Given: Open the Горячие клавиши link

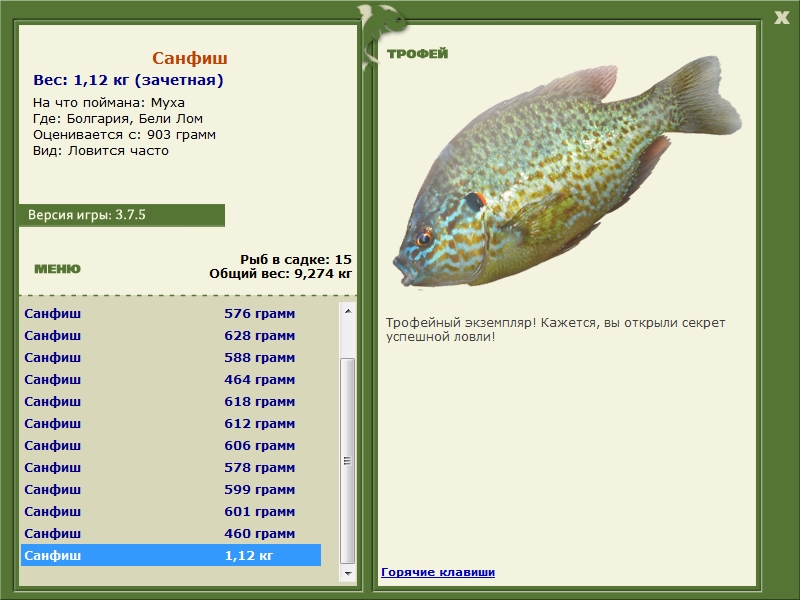Looking at the screenshot, I should 438,572.
